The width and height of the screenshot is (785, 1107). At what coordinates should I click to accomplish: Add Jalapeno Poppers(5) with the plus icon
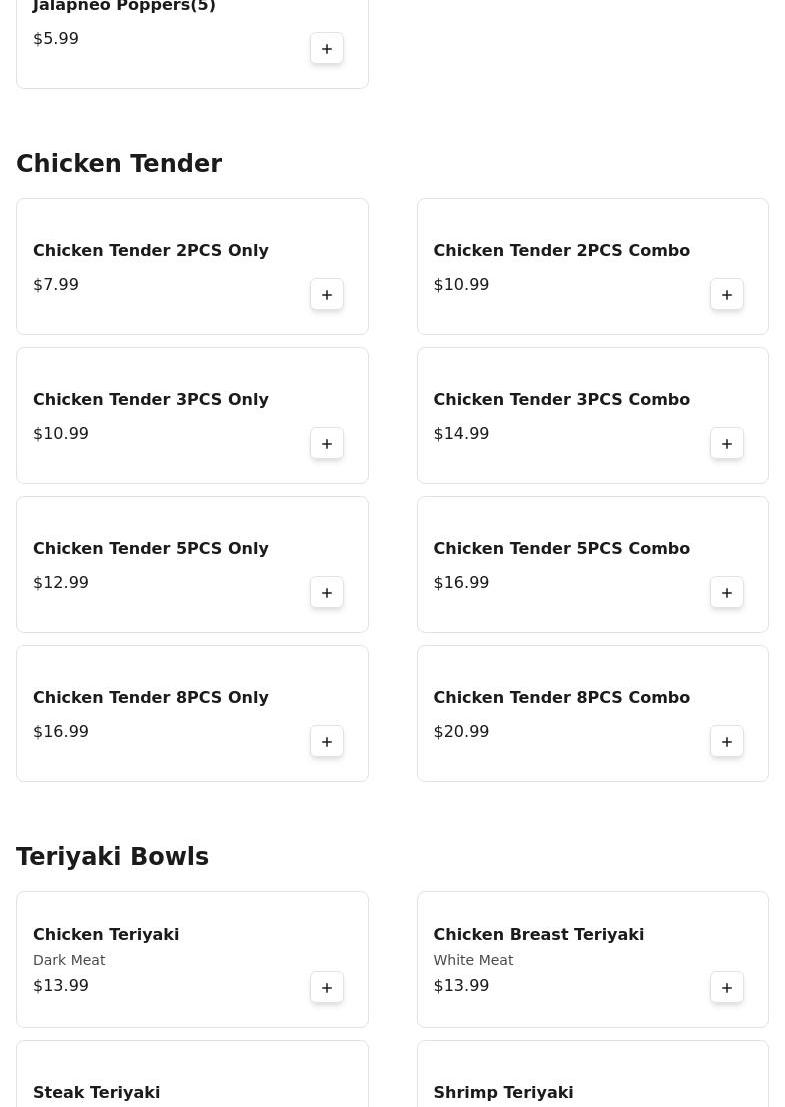[327, 49]
